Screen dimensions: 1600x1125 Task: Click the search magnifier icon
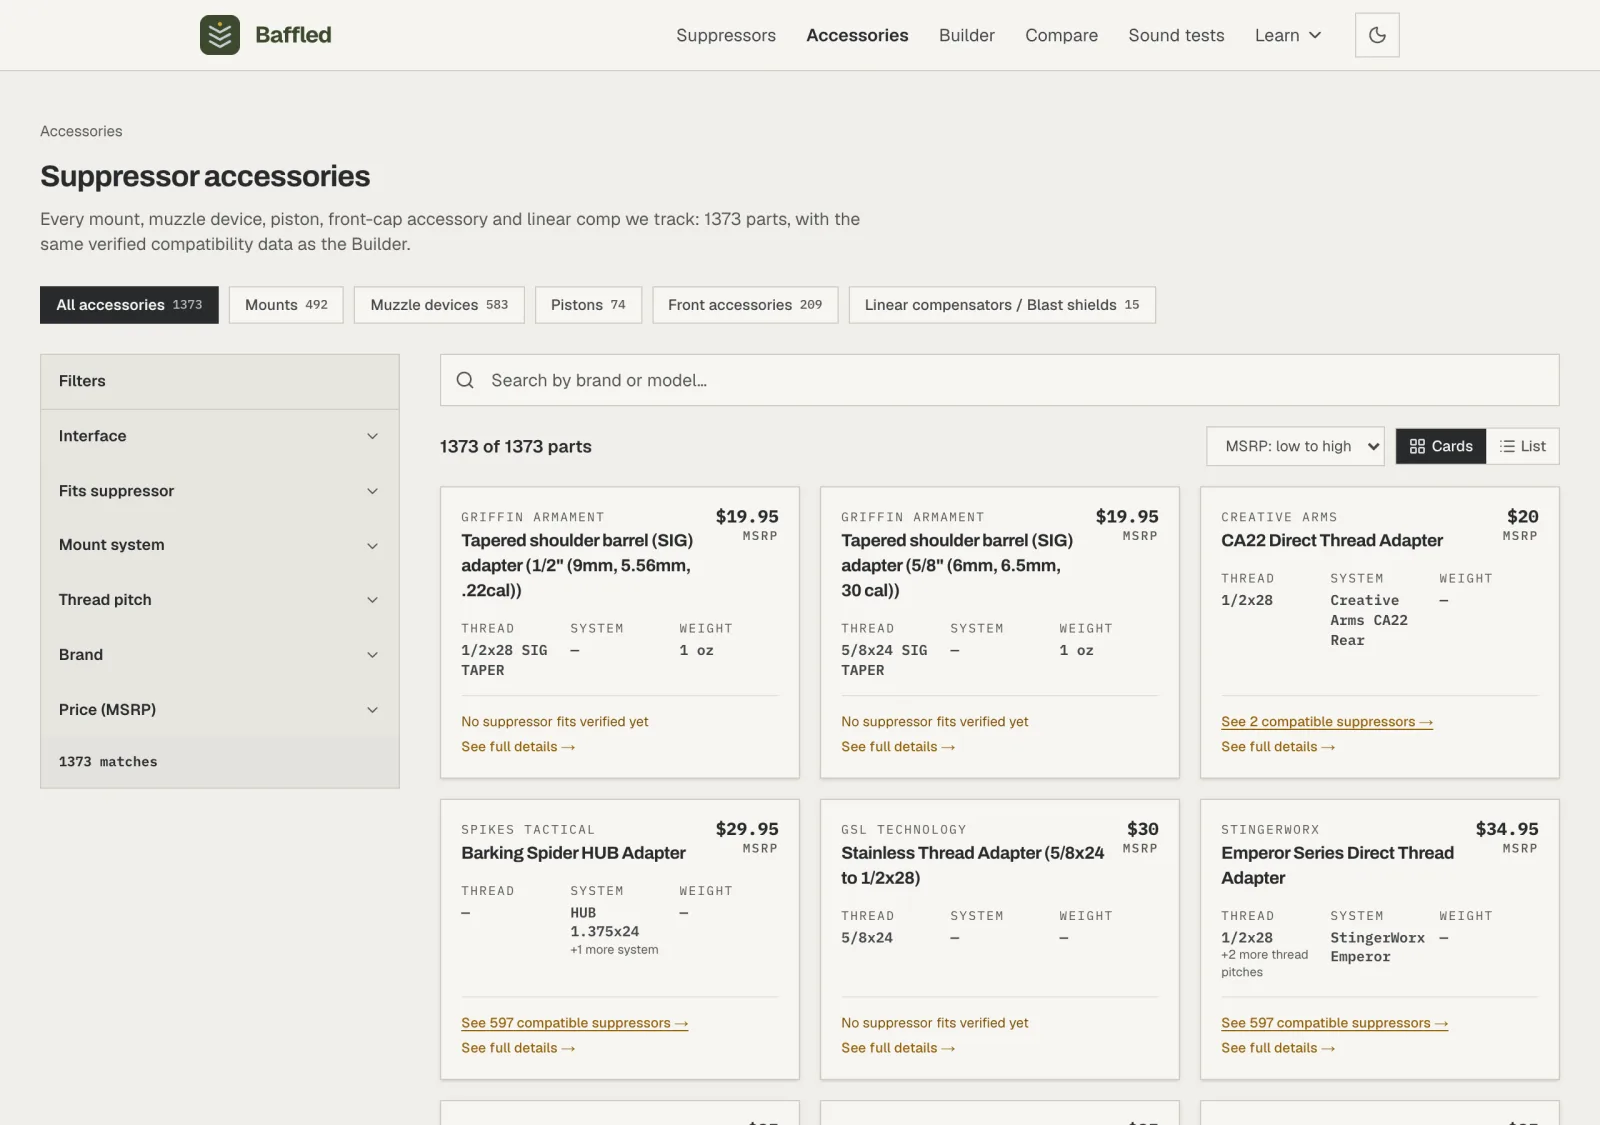point(465,380)
